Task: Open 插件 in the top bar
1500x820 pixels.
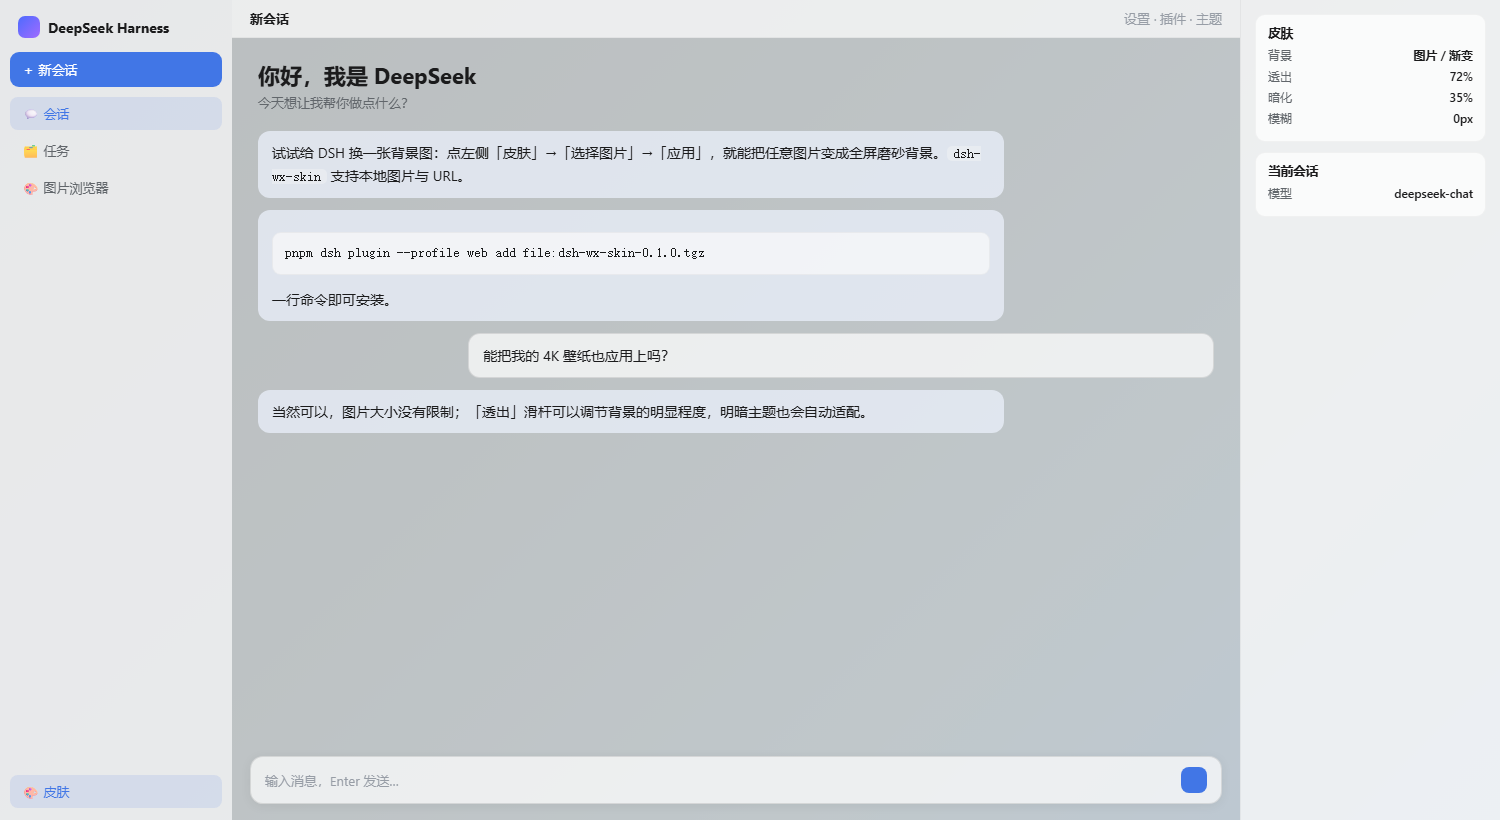Action: coord(1173,19)
